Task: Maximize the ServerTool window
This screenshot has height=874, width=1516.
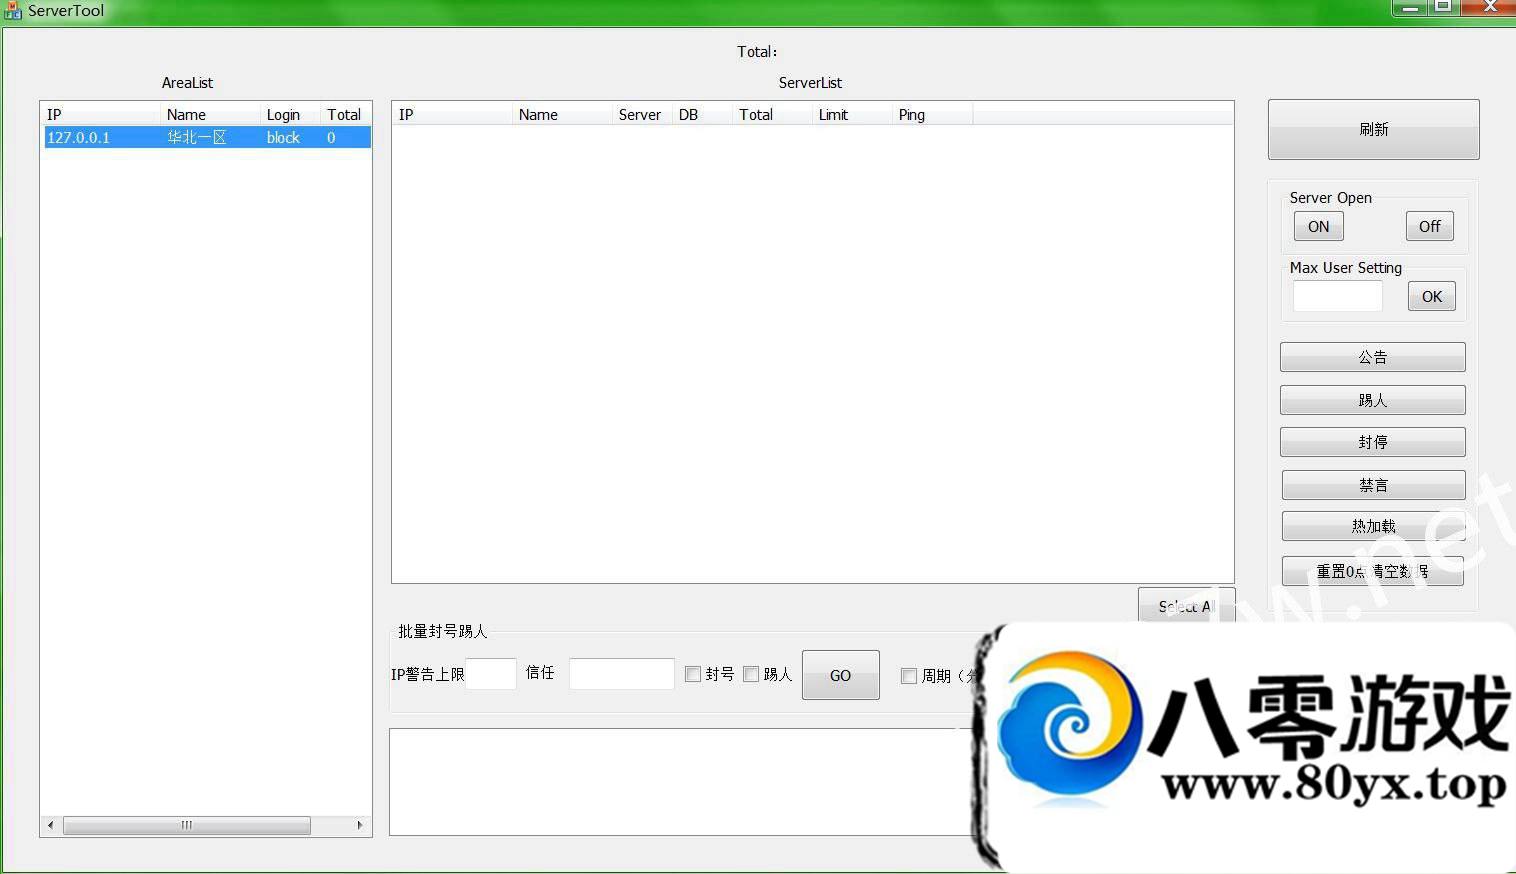Action: (x=1443, y=8)
